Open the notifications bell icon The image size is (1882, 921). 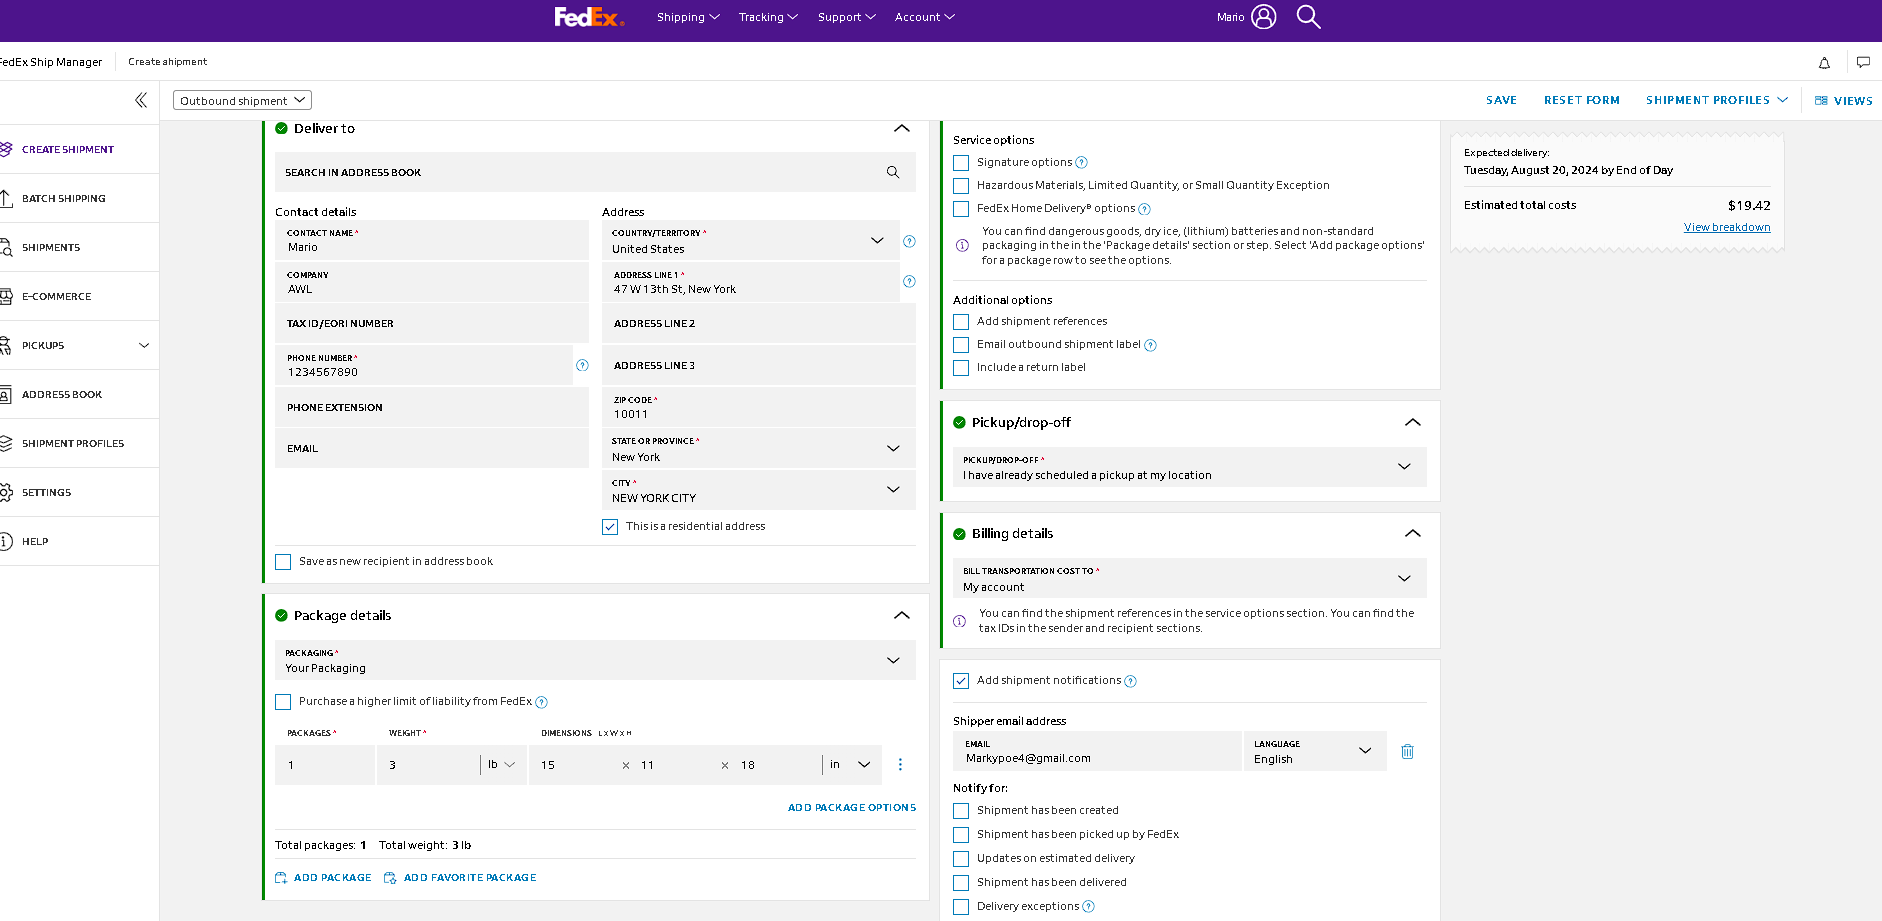(x=1824, y=62)
